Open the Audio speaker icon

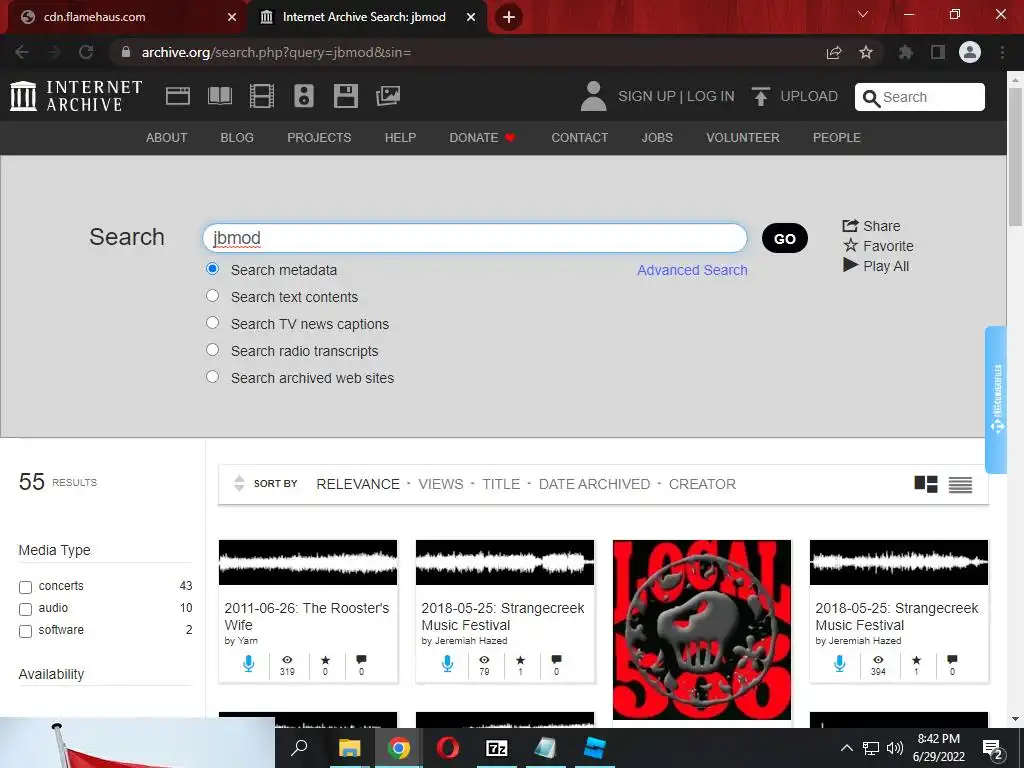304,96
